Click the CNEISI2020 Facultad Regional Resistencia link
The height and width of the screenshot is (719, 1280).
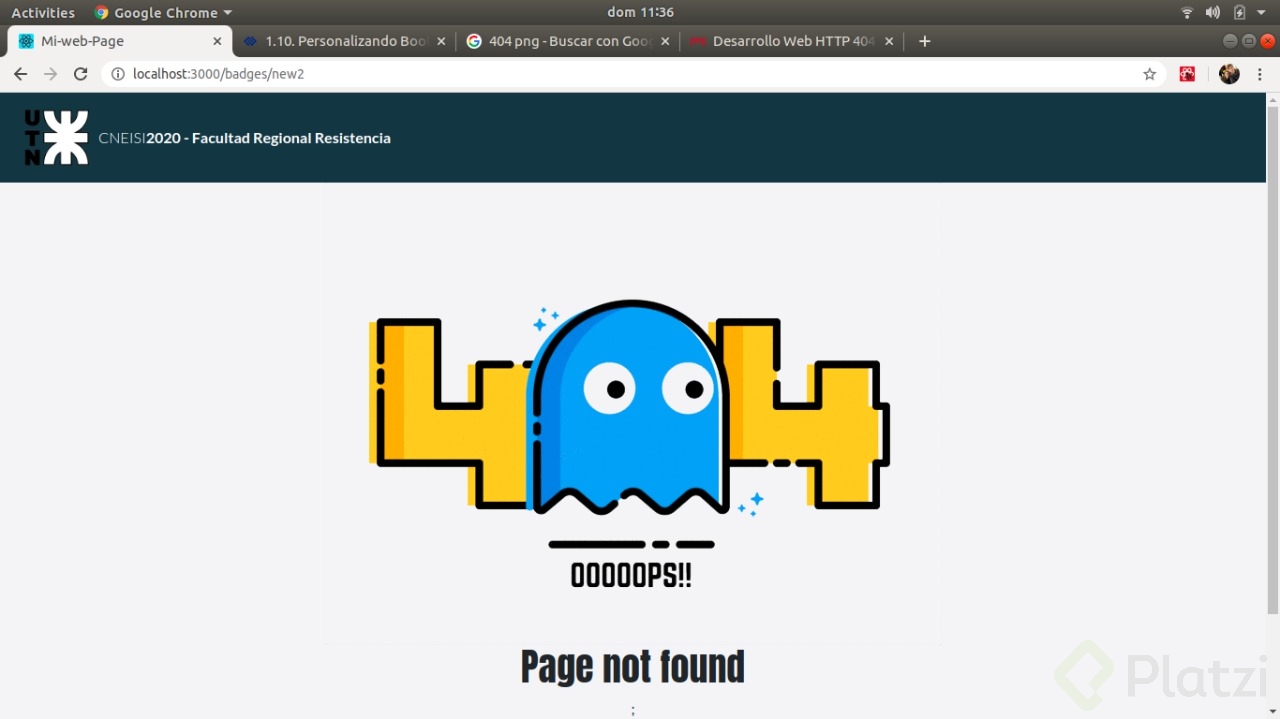click(244, 138)
